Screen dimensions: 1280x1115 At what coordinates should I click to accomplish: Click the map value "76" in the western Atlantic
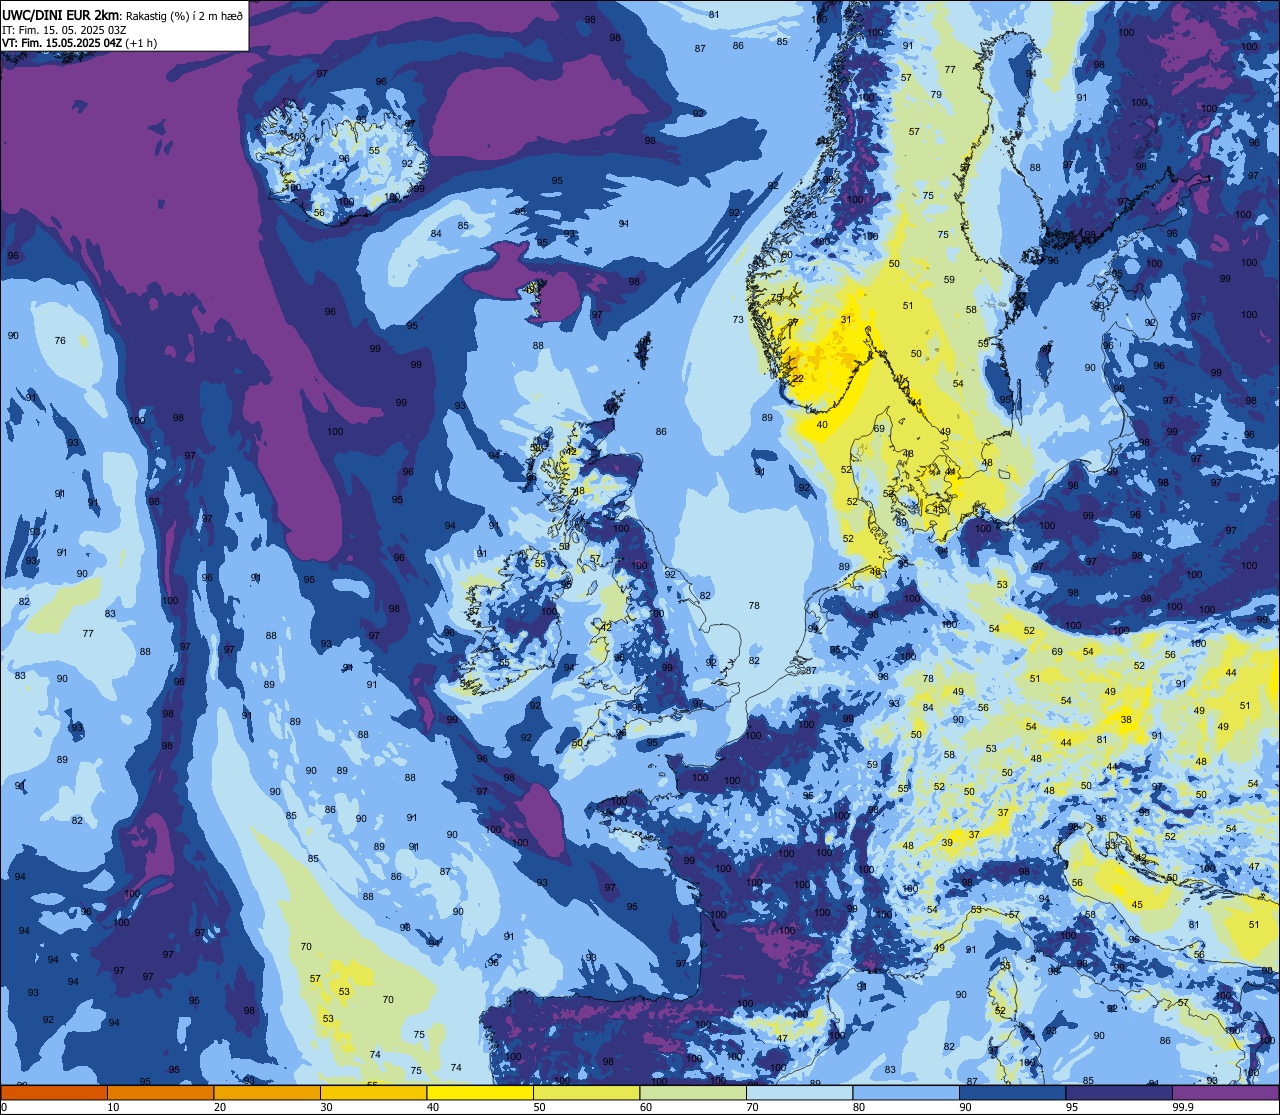60,340
